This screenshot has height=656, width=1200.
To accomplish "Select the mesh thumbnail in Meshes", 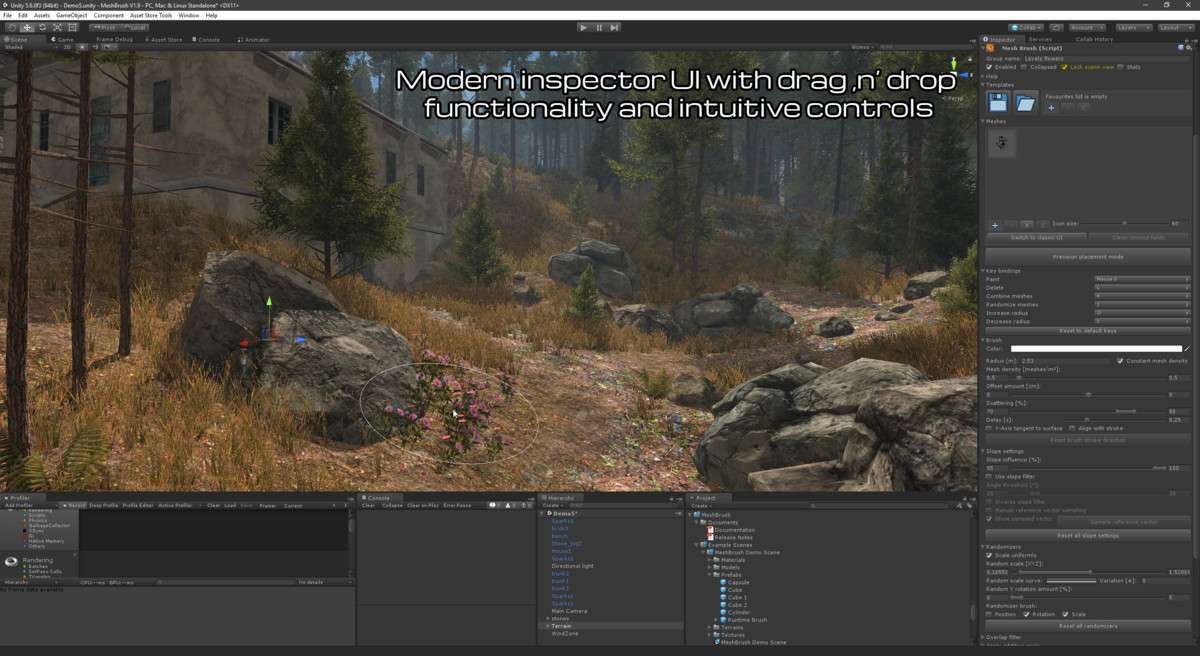I will (1002, 142).
